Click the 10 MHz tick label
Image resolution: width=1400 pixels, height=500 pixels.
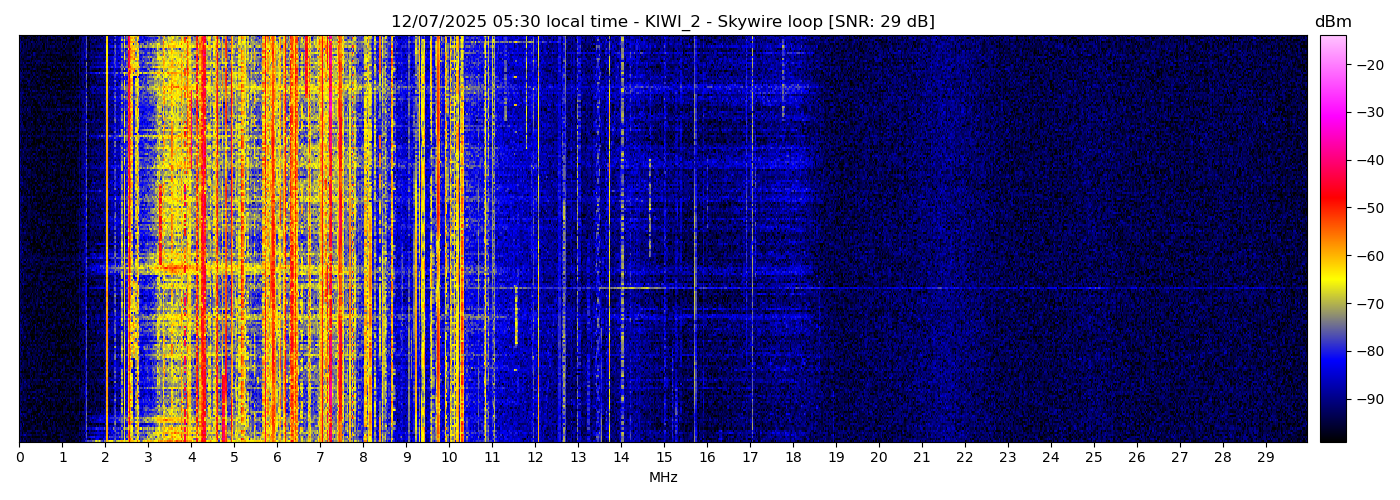click(449, 458)
